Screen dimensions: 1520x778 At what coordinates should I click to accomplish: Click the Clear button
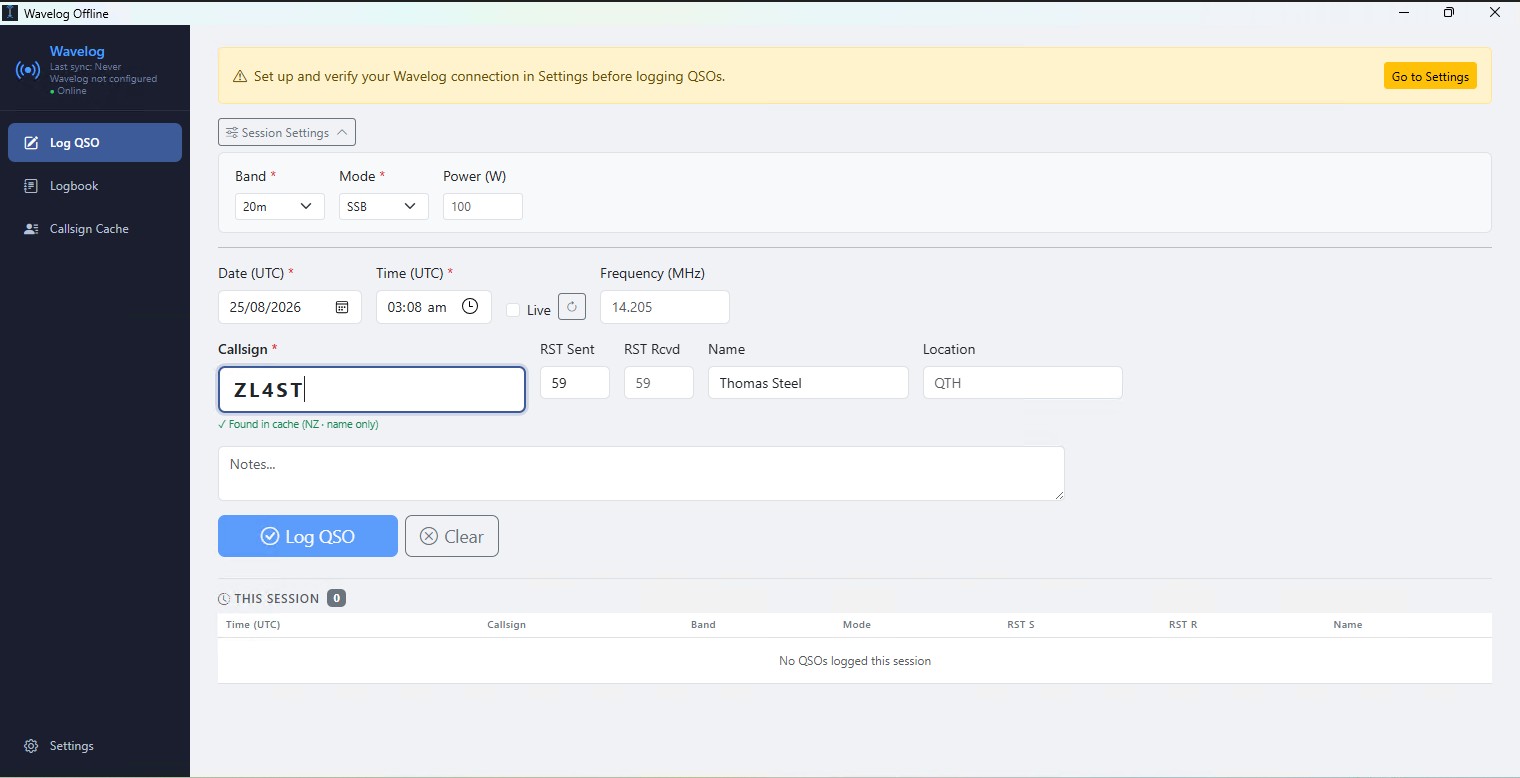pos(452,536)
